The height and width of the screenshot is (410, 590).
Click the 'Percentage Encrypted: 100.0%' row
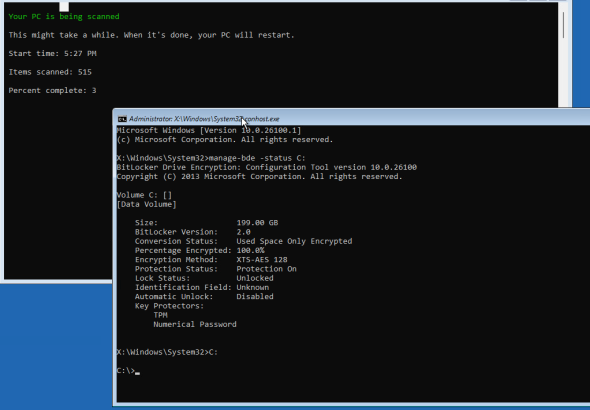pyautogui.click(x=199, y=250)
